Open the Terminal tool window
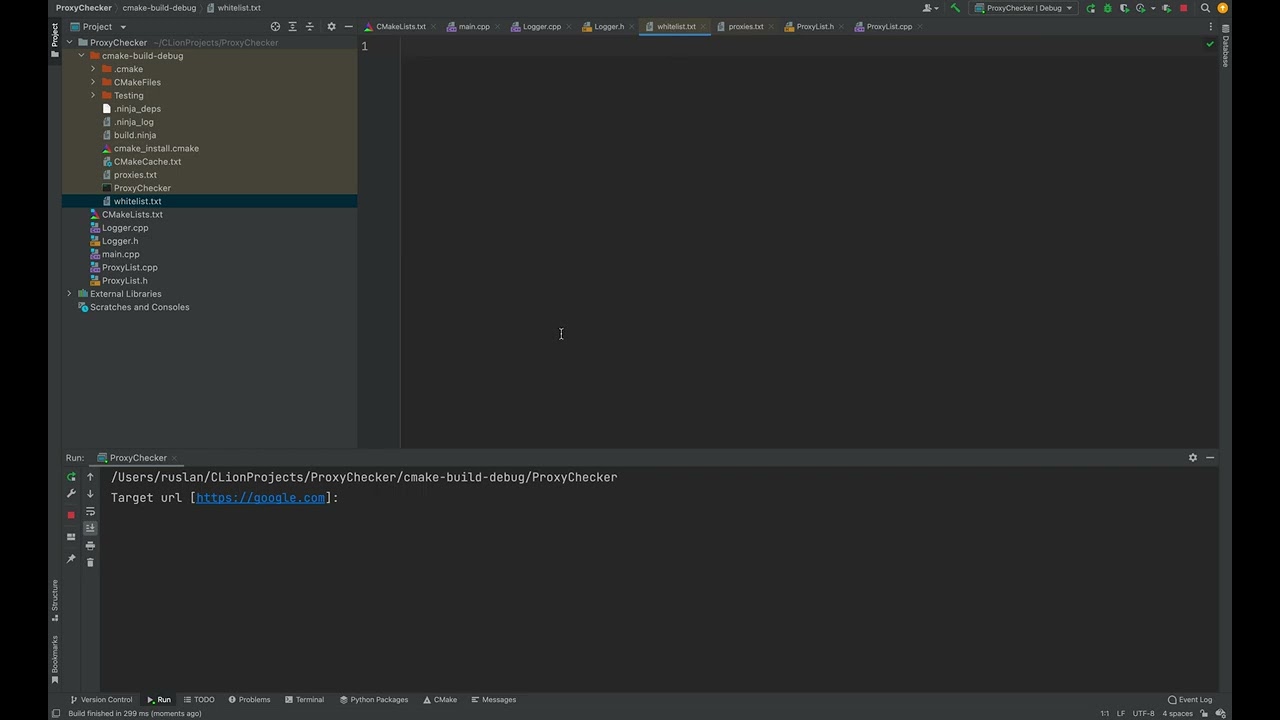 [304, 700]
